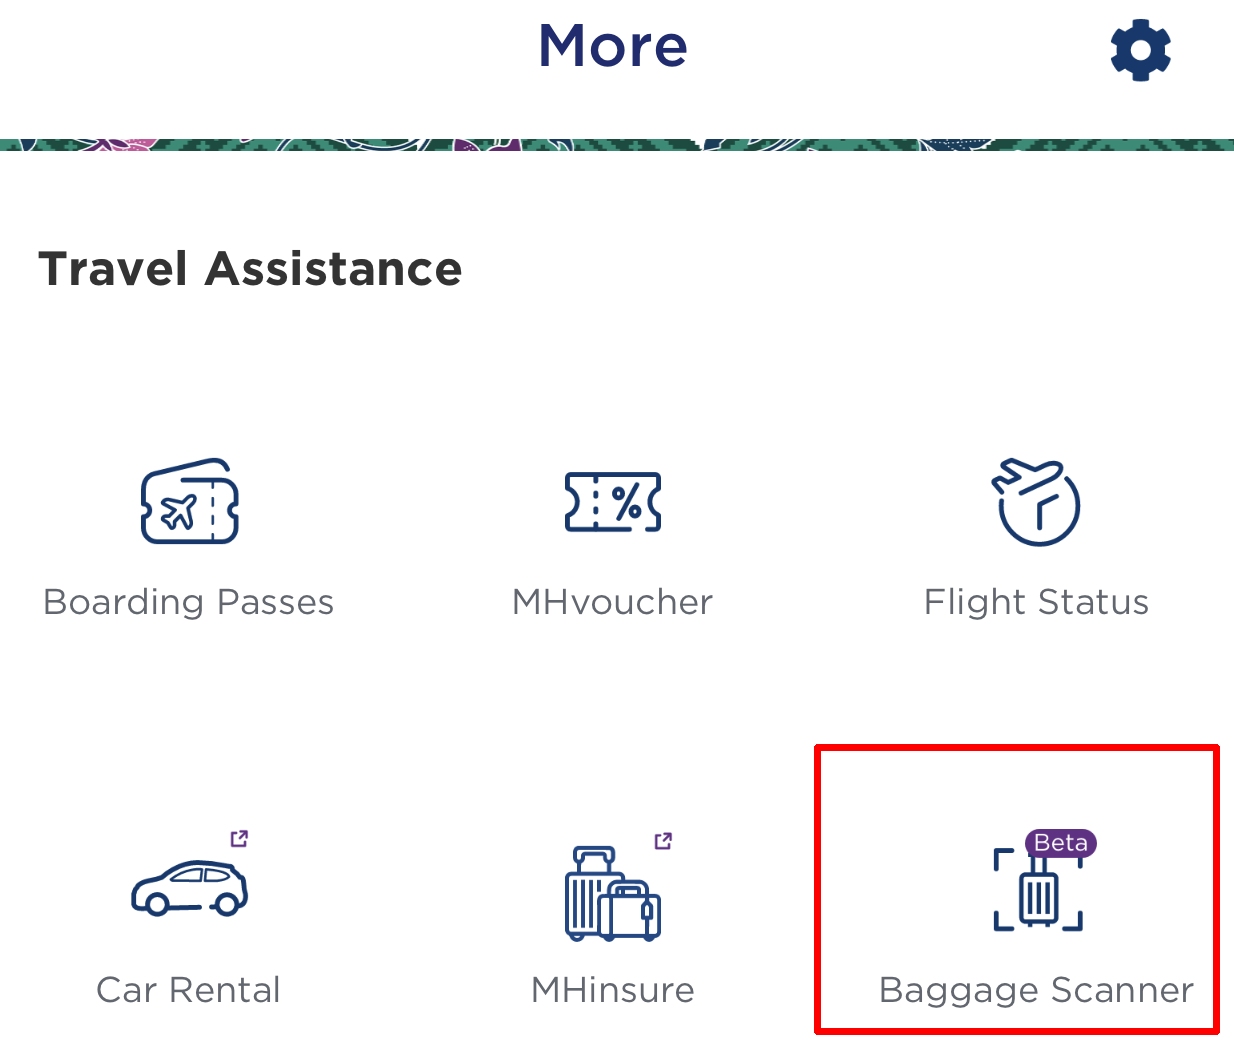Image resolution: width=1234 pixels, height=1059 pixels.
Task: Launch the Baggage Scanner suitcase icon
Action: click(x=1038, y=895)
